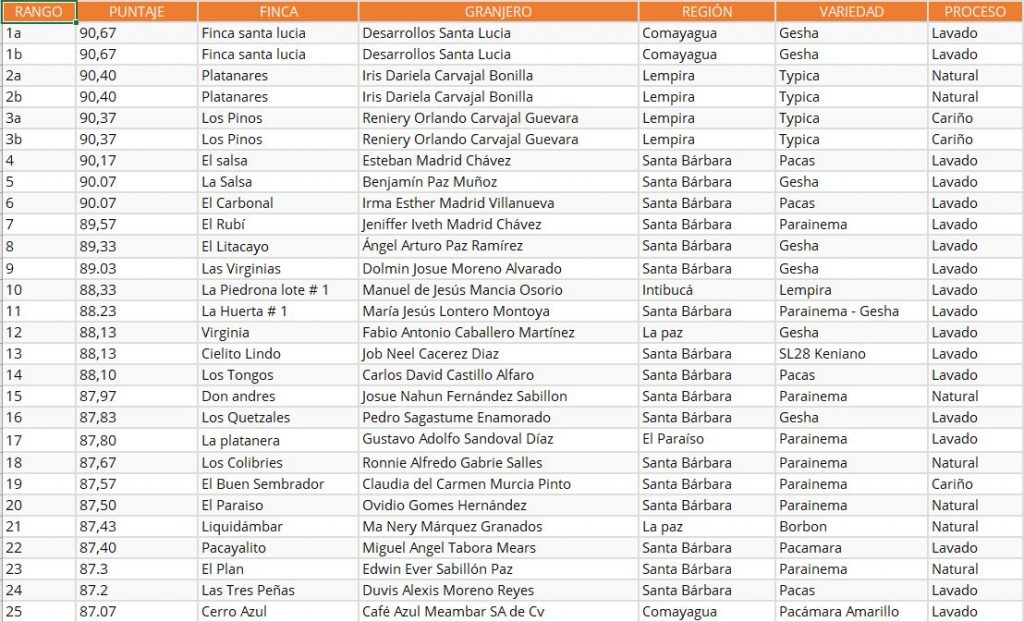1024x622 pixels.
Task: Select the El Paraíso region cell
Action: click(707, 440)
